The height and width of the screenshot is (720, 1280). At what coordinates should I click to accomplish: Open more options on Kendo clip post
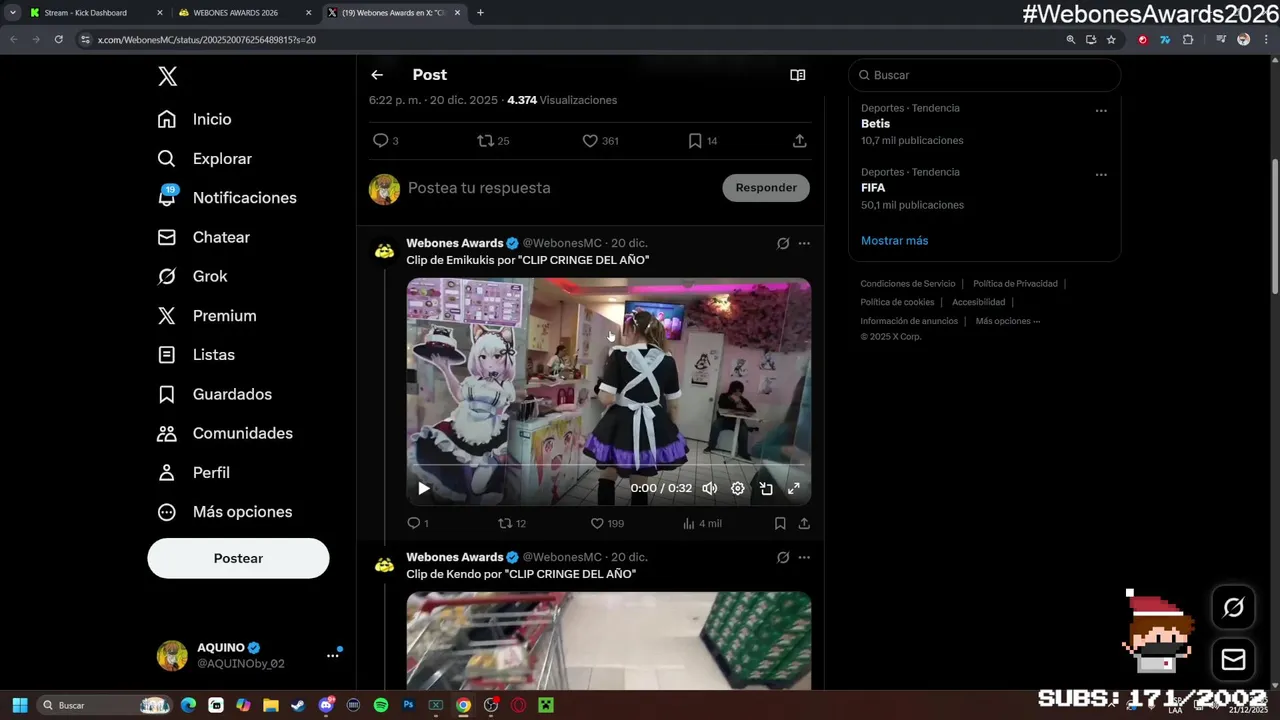pyautogui.click(x=804, y=557)
